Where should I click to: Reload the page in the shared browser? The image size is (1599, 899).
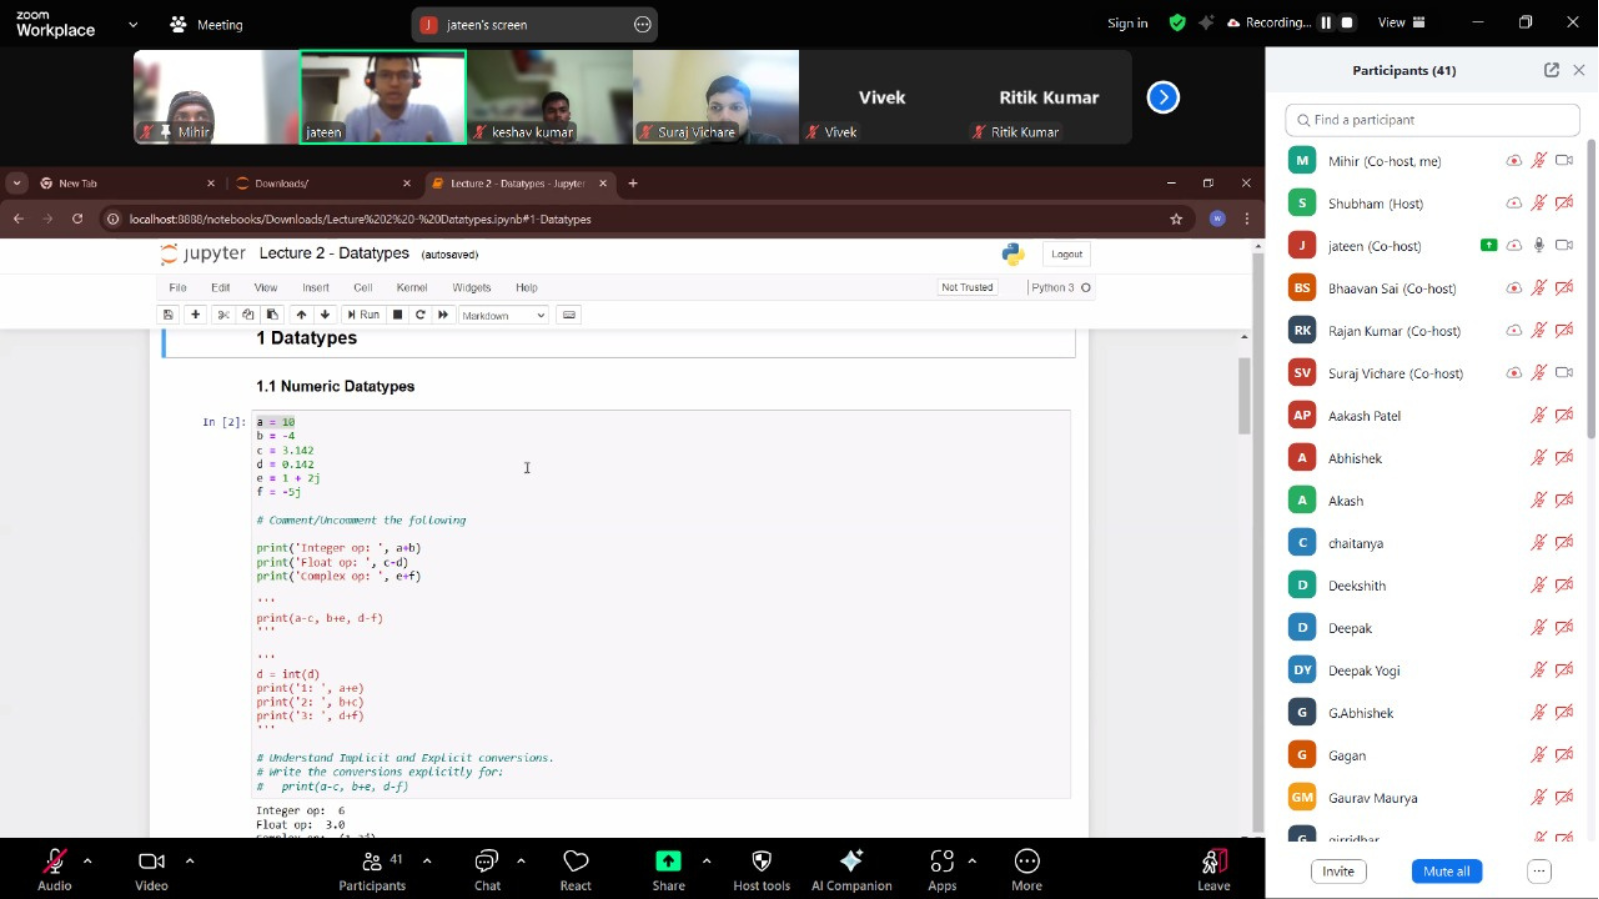(78, 218)
